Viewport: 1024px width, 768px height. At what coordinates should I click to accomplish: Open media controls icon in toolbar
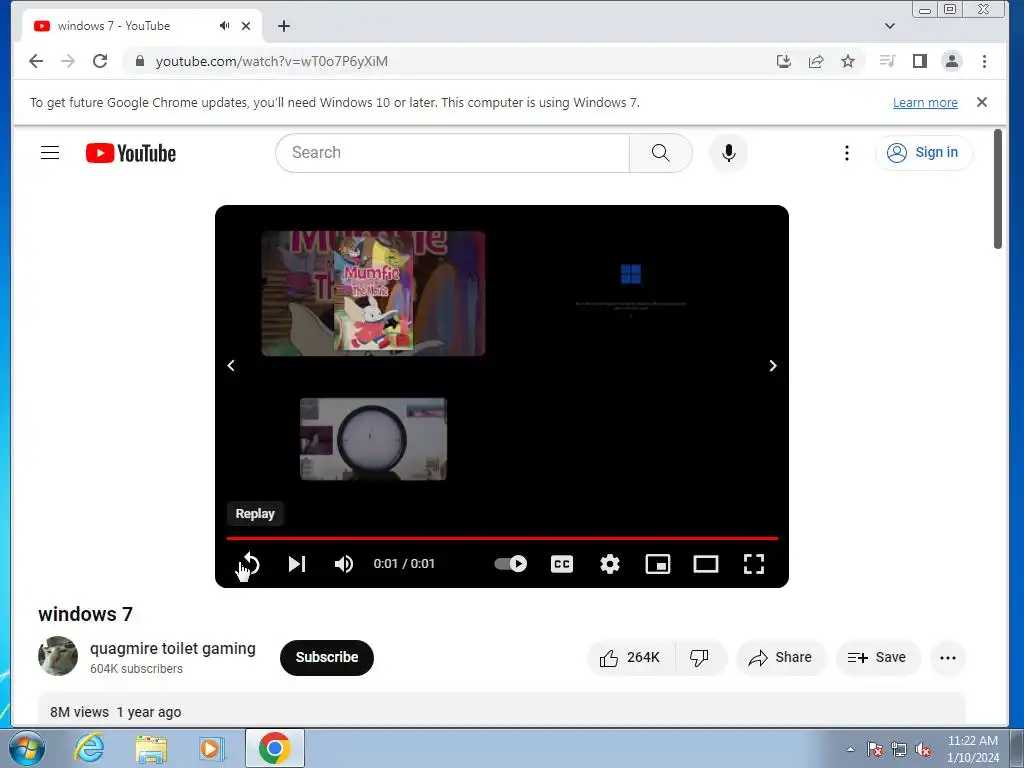(x=887, y=61)
